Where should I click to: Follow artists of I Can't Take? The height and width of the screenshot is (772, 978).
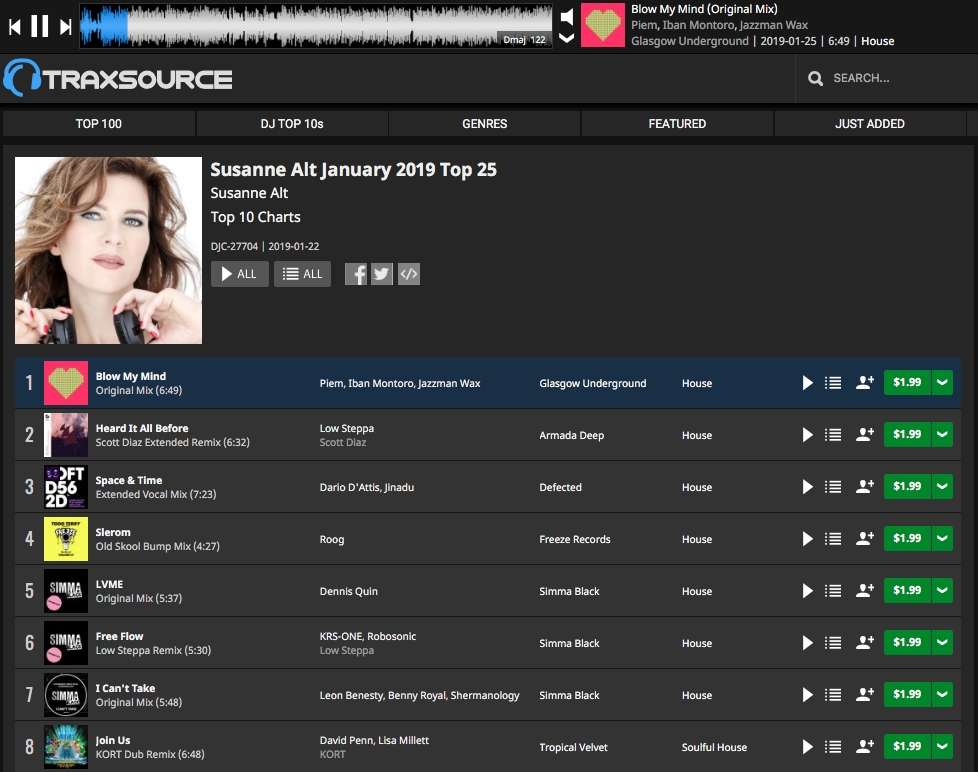pos(864,694)
